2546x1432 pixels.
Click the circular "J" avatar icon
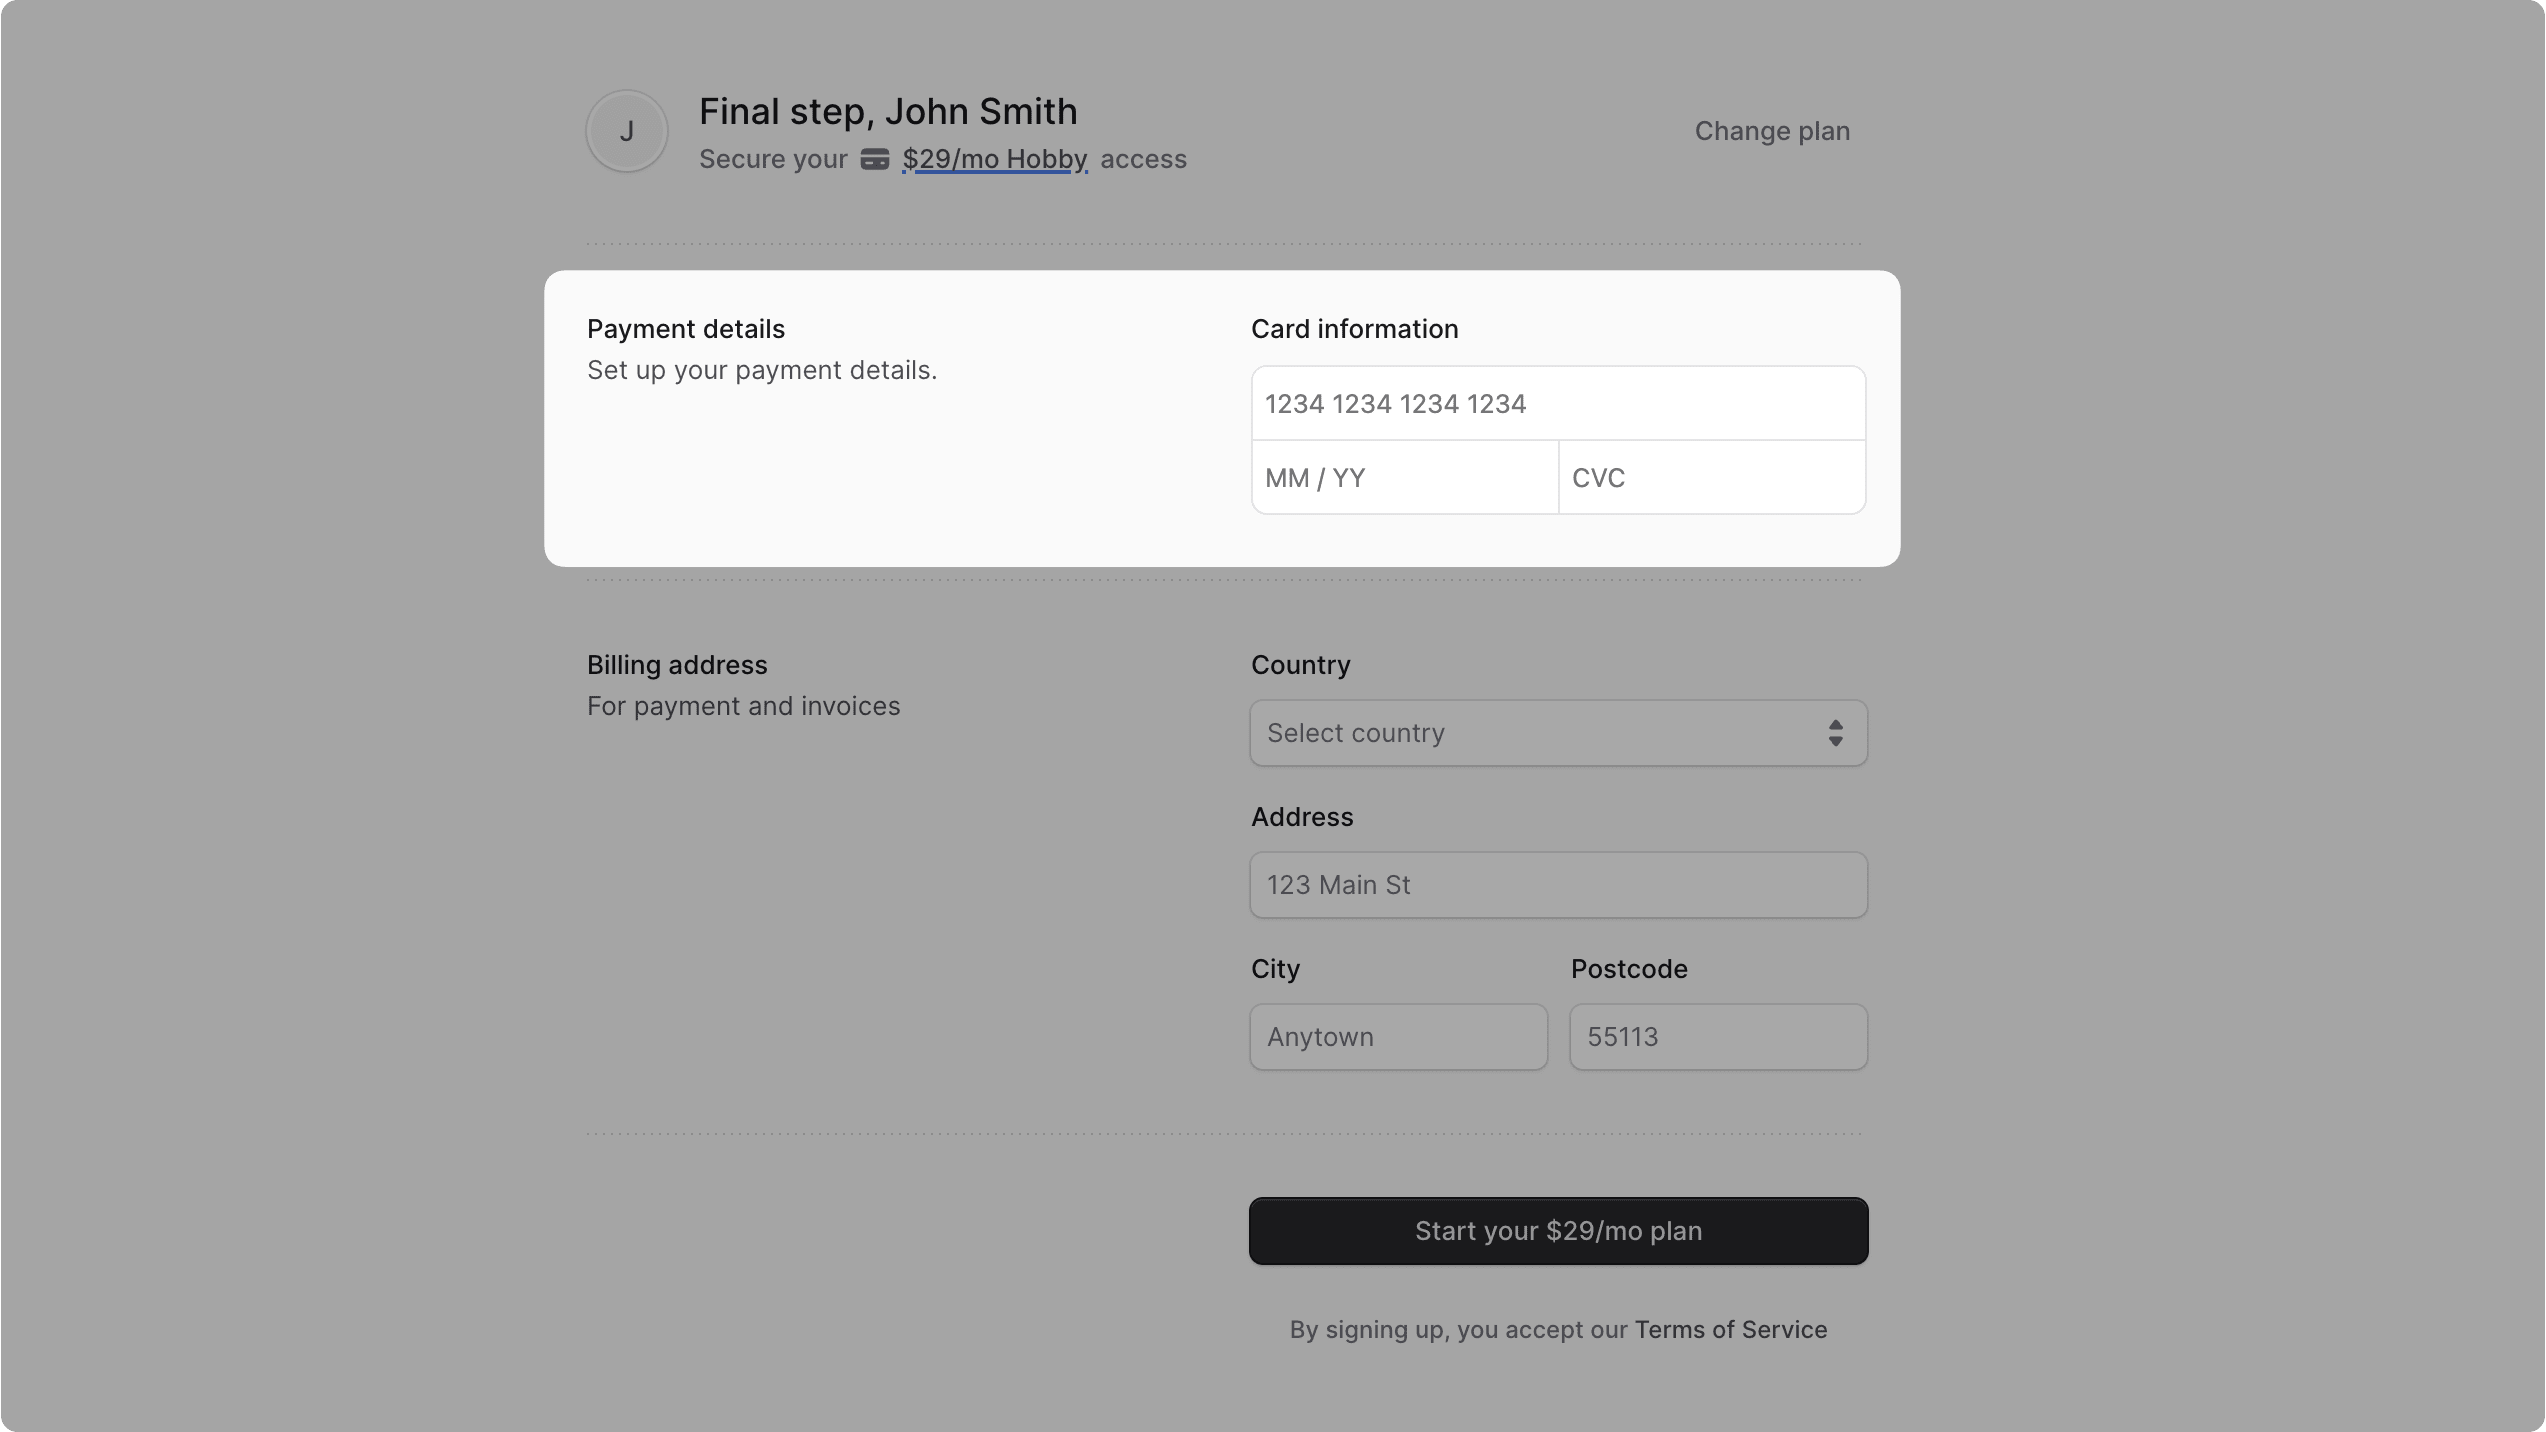[x=625, y=130]
